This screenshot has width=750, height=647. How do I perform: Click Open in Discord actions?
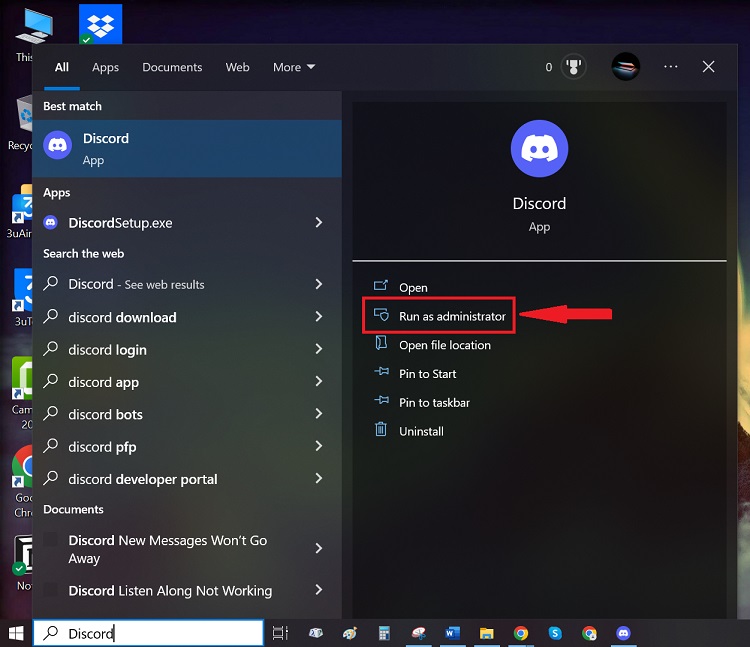pyautogui.click(x=413, y=288)
